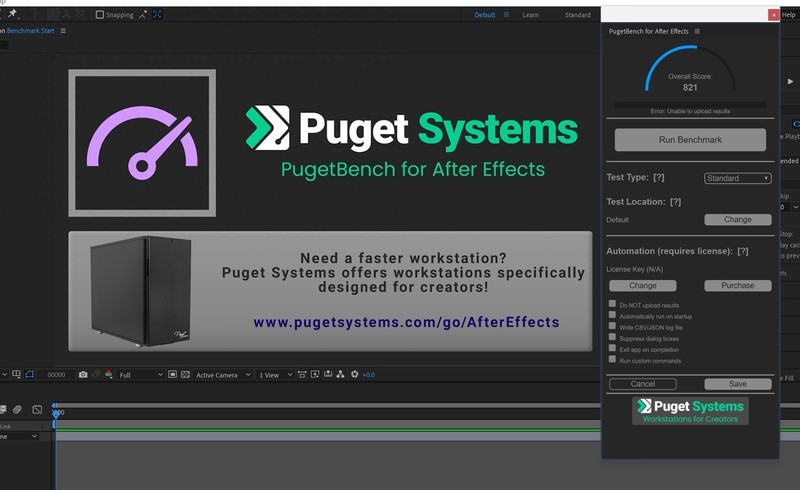Open the 1 View layout dropdown
800x490 pixels.
click(275, 375)
